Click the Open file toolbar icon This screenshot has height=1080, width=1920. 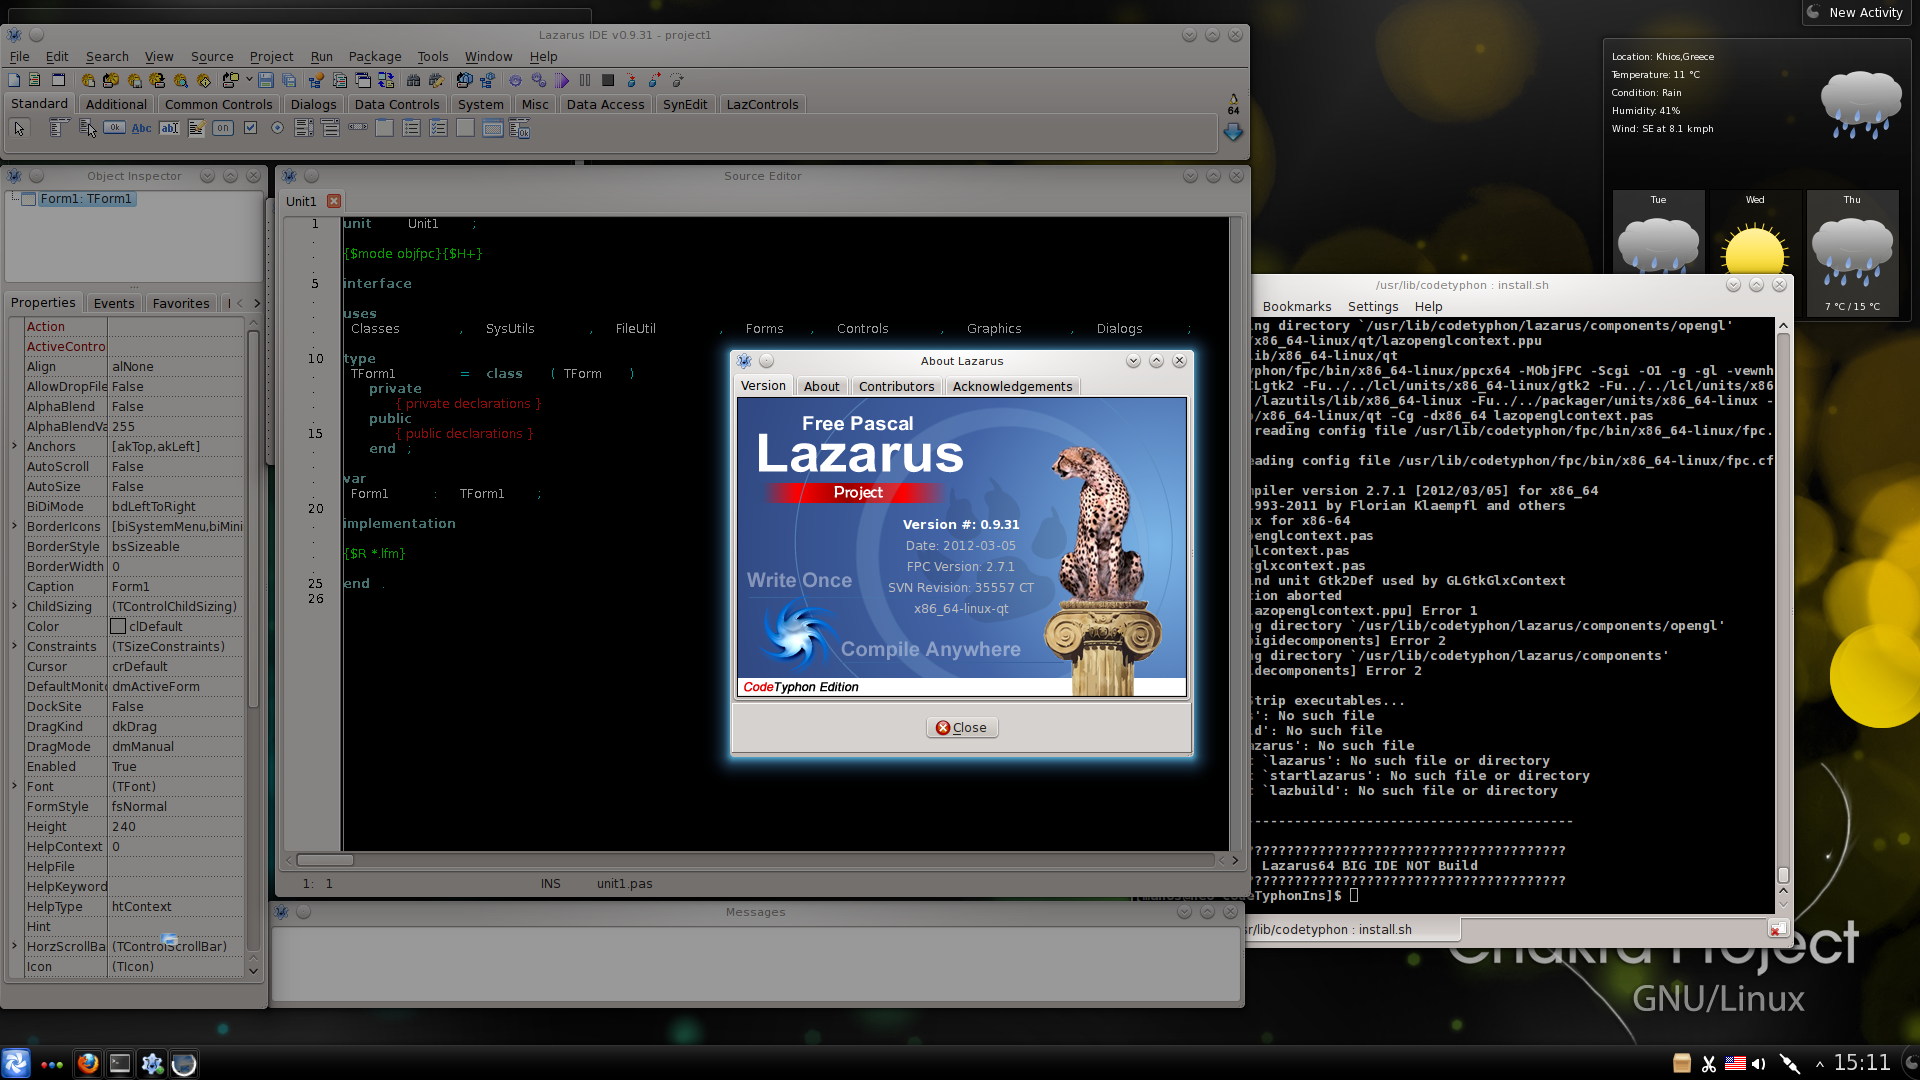pyautogui.click(x=231, y=80)
